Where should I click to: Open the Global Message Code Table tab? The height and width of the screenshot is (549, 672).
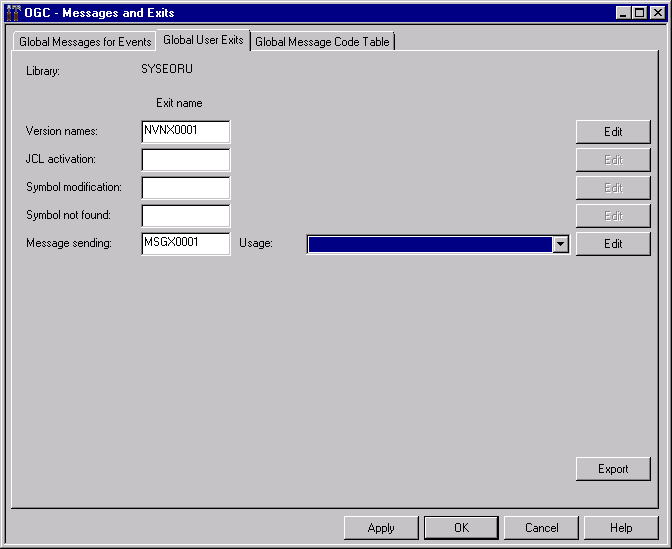[322, 42]
